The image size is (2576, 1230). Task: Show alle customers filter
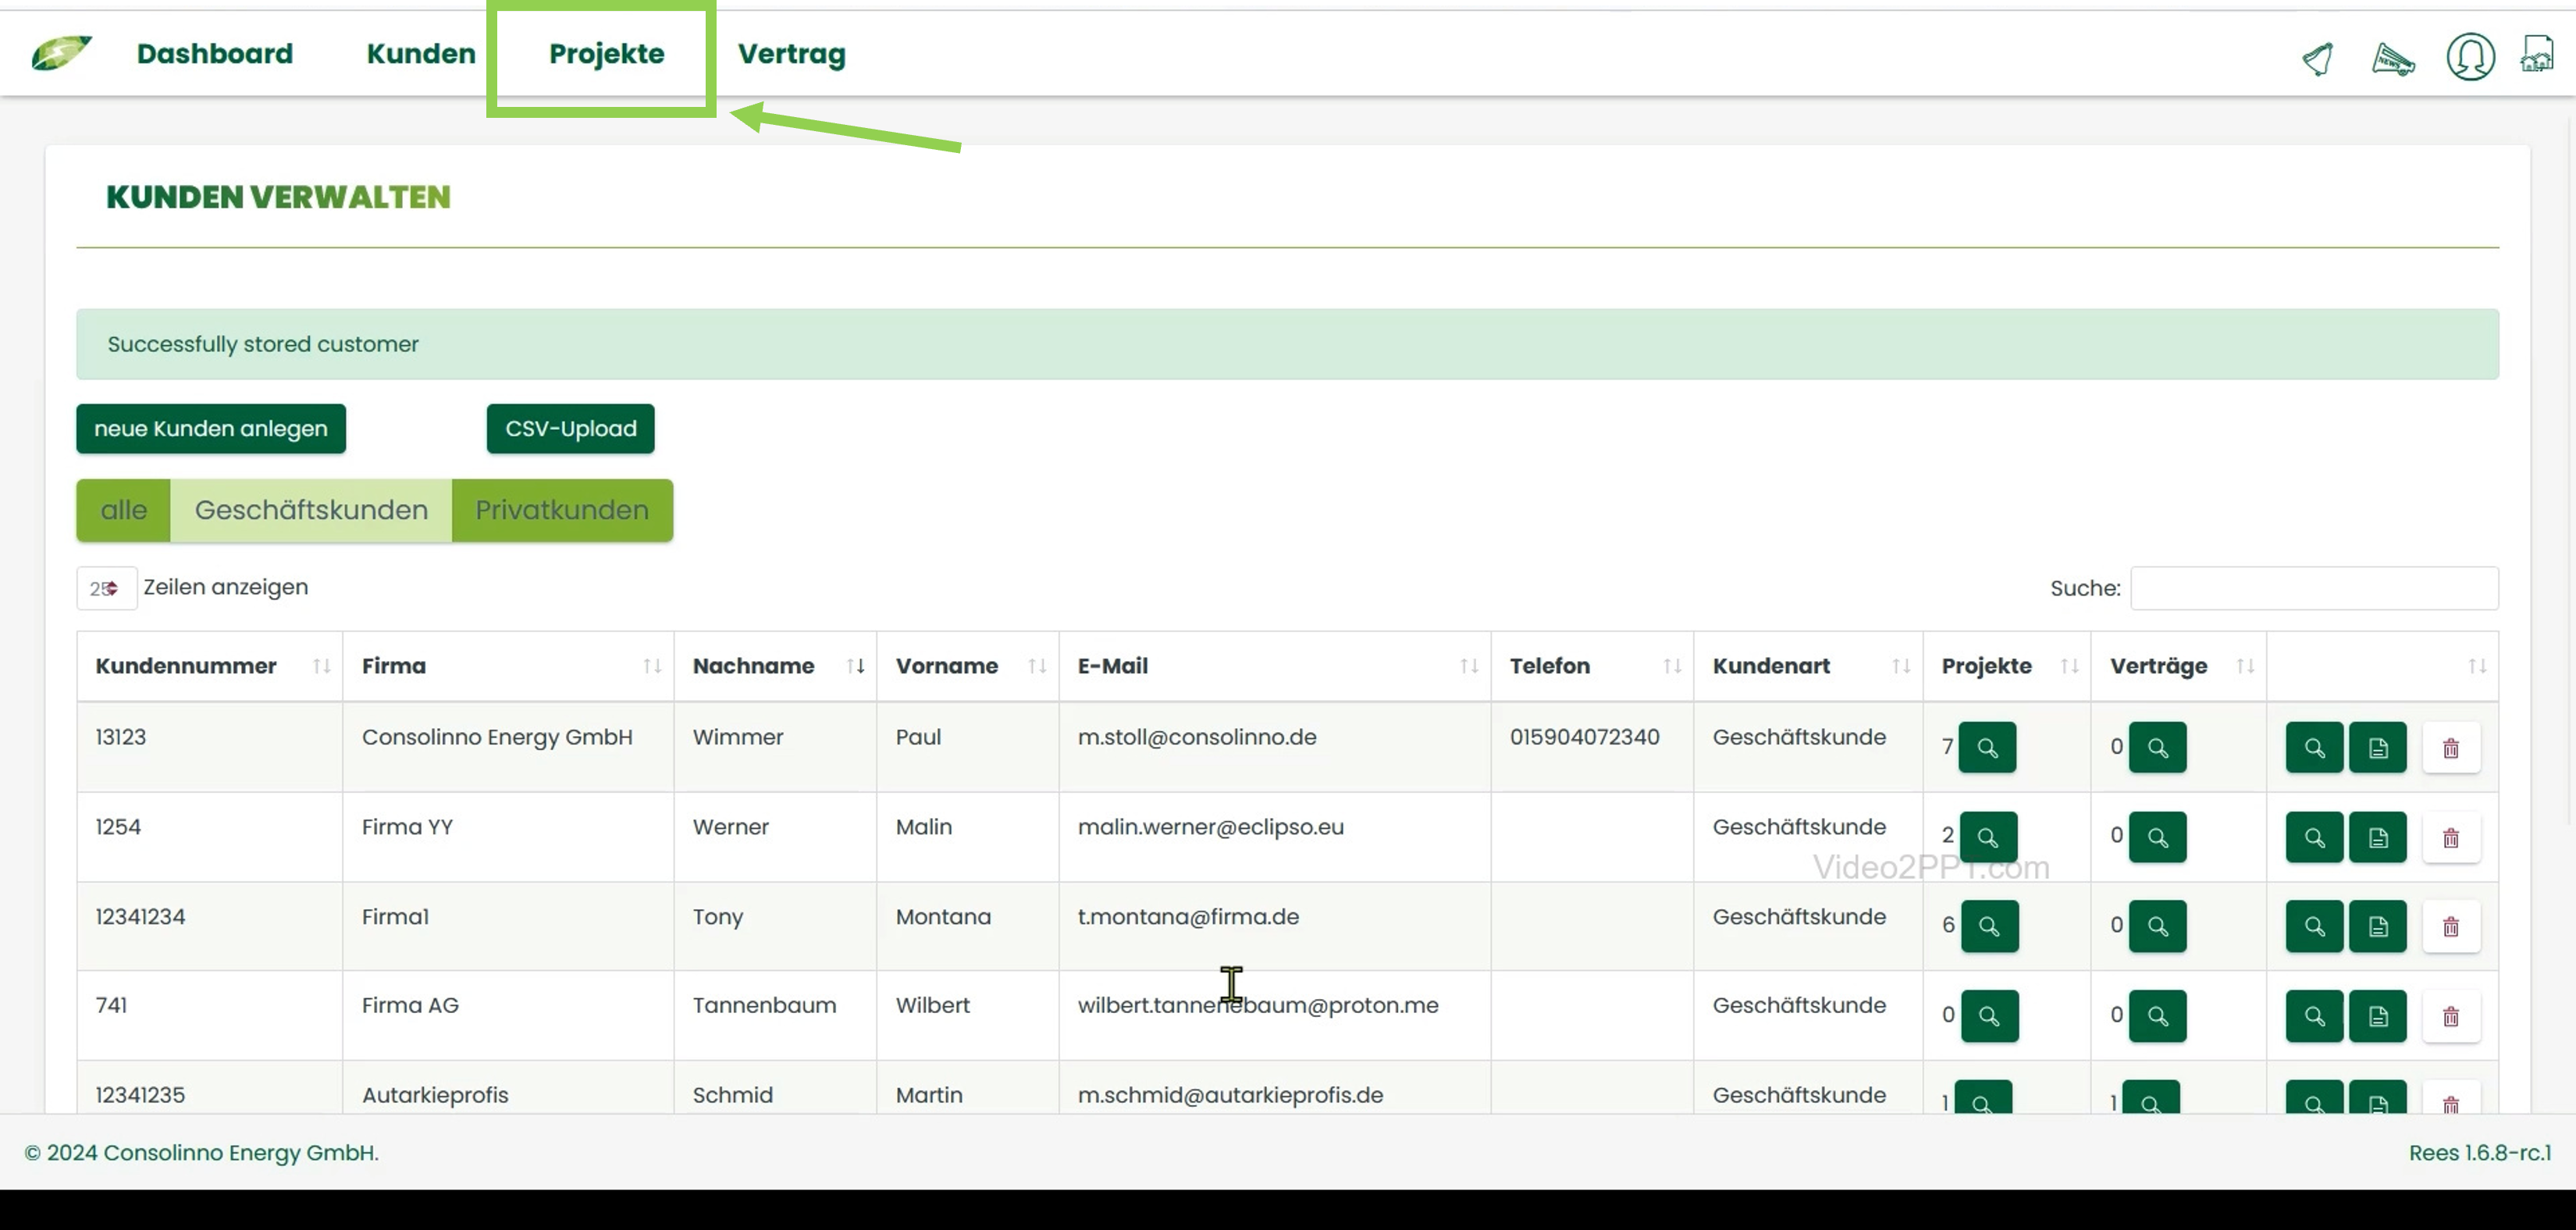click(124, 510)
